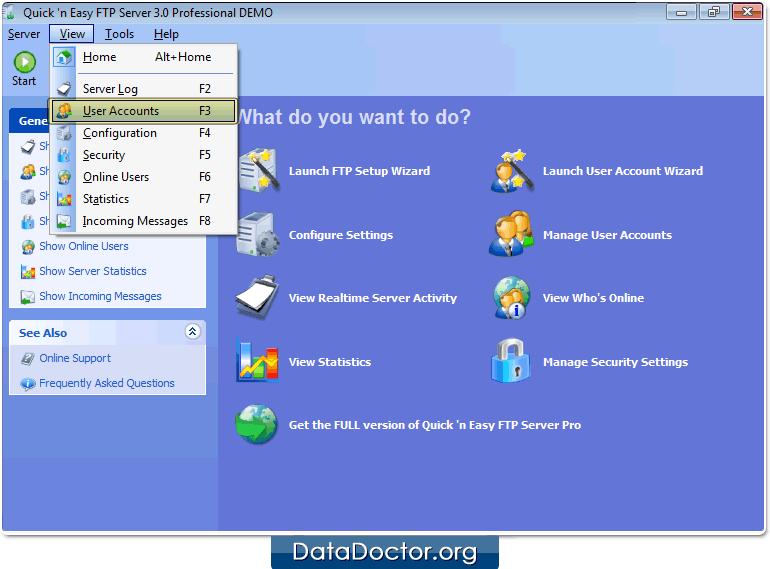Open View Realtime Server Activity link
Viewport: 770px width, 569px height.
click(373, 298)
